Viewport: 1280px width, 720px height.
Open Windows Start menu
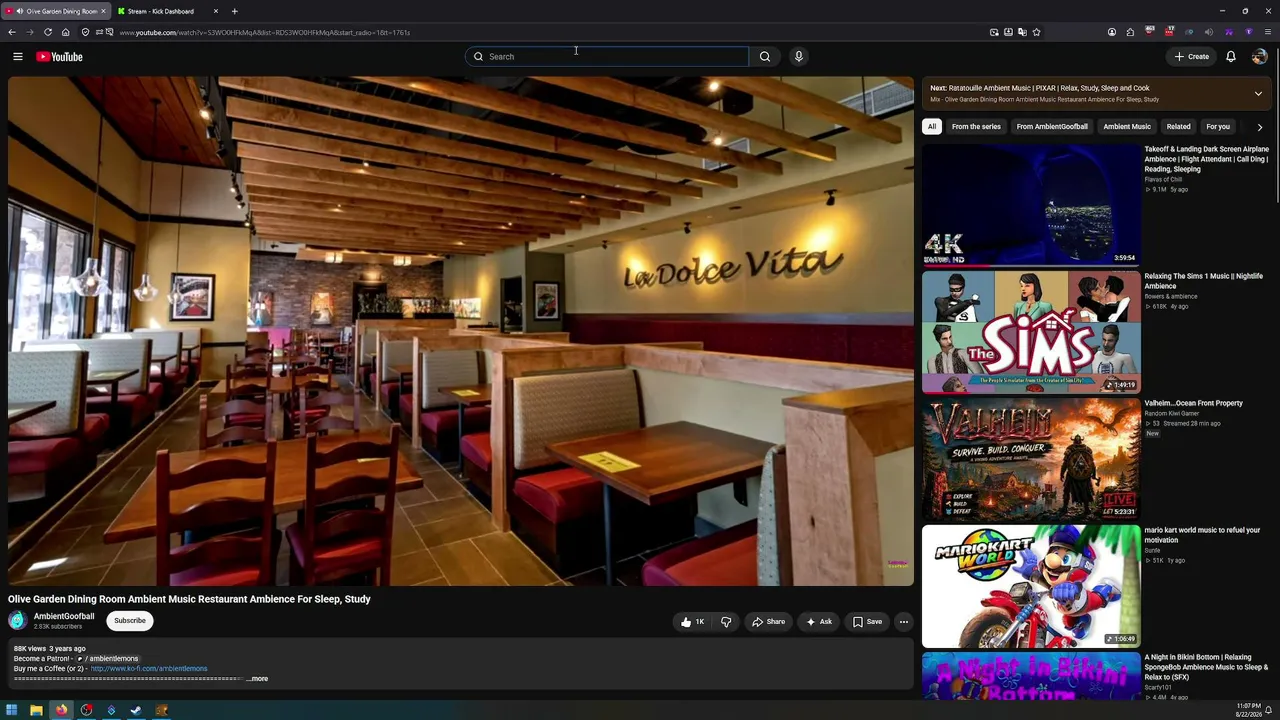12,710
